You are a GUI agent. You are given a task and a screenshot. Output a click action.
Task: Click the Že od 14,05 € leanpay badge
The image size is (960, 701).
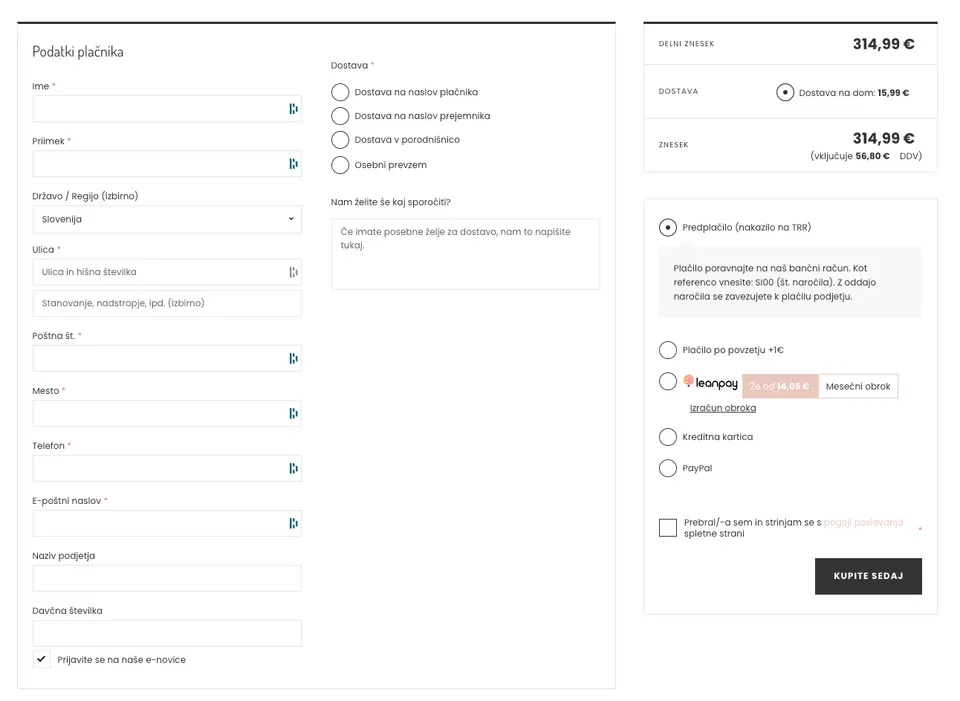click(780, 386)
